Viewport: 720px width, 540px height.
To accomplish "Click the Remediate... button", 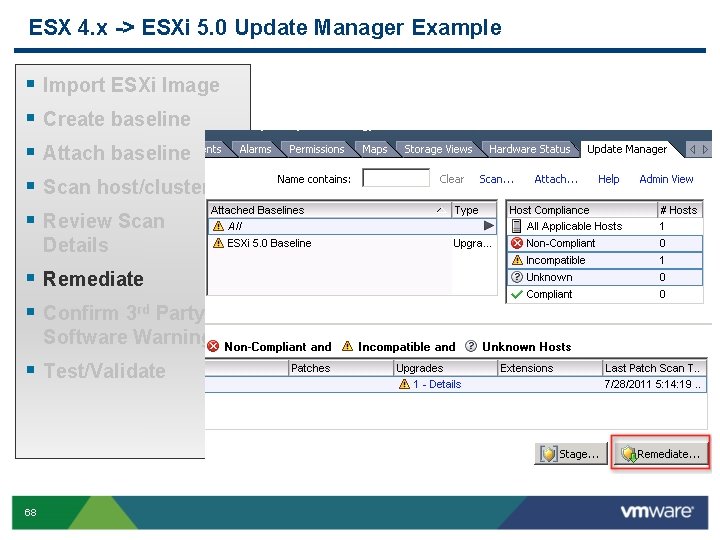I will (660, 454).
